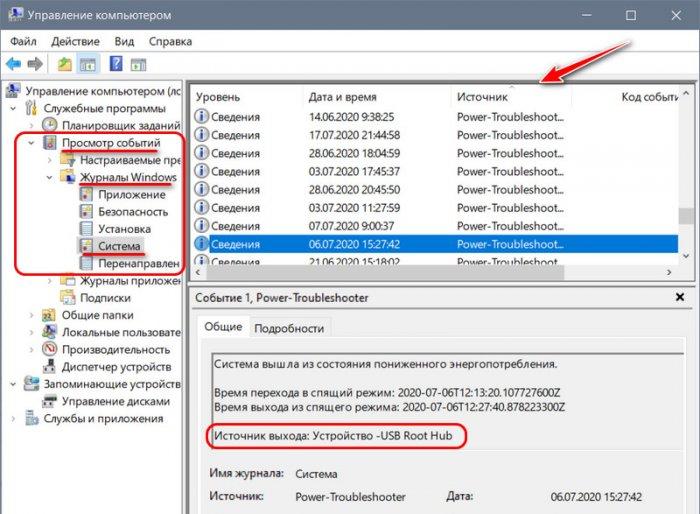The height and width of the screenshot is (514, 700).
Task: Select the Система log in tree
Action: pos(119,246)
